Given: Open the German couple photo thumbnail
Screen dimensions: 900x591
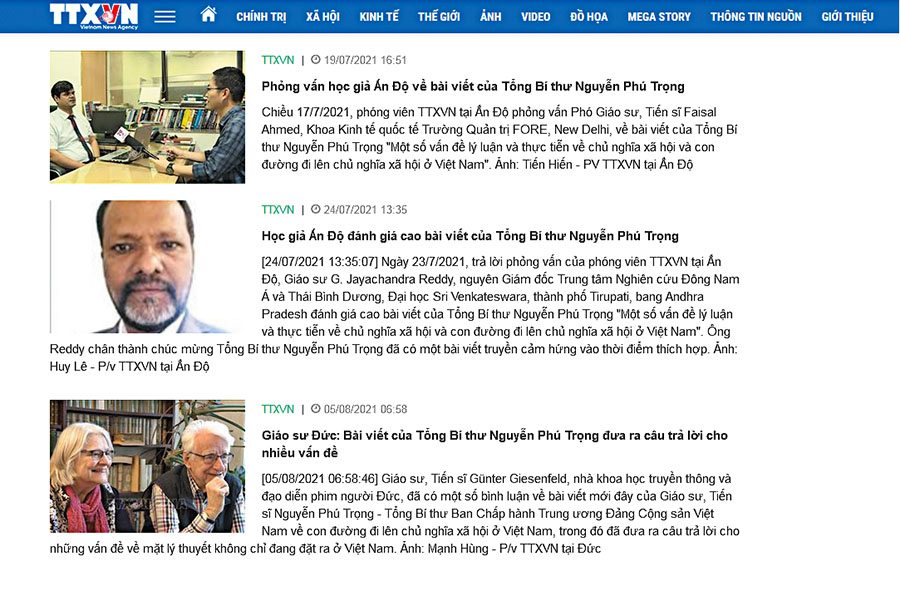Looking at the screenshot, I should point(147,466).
